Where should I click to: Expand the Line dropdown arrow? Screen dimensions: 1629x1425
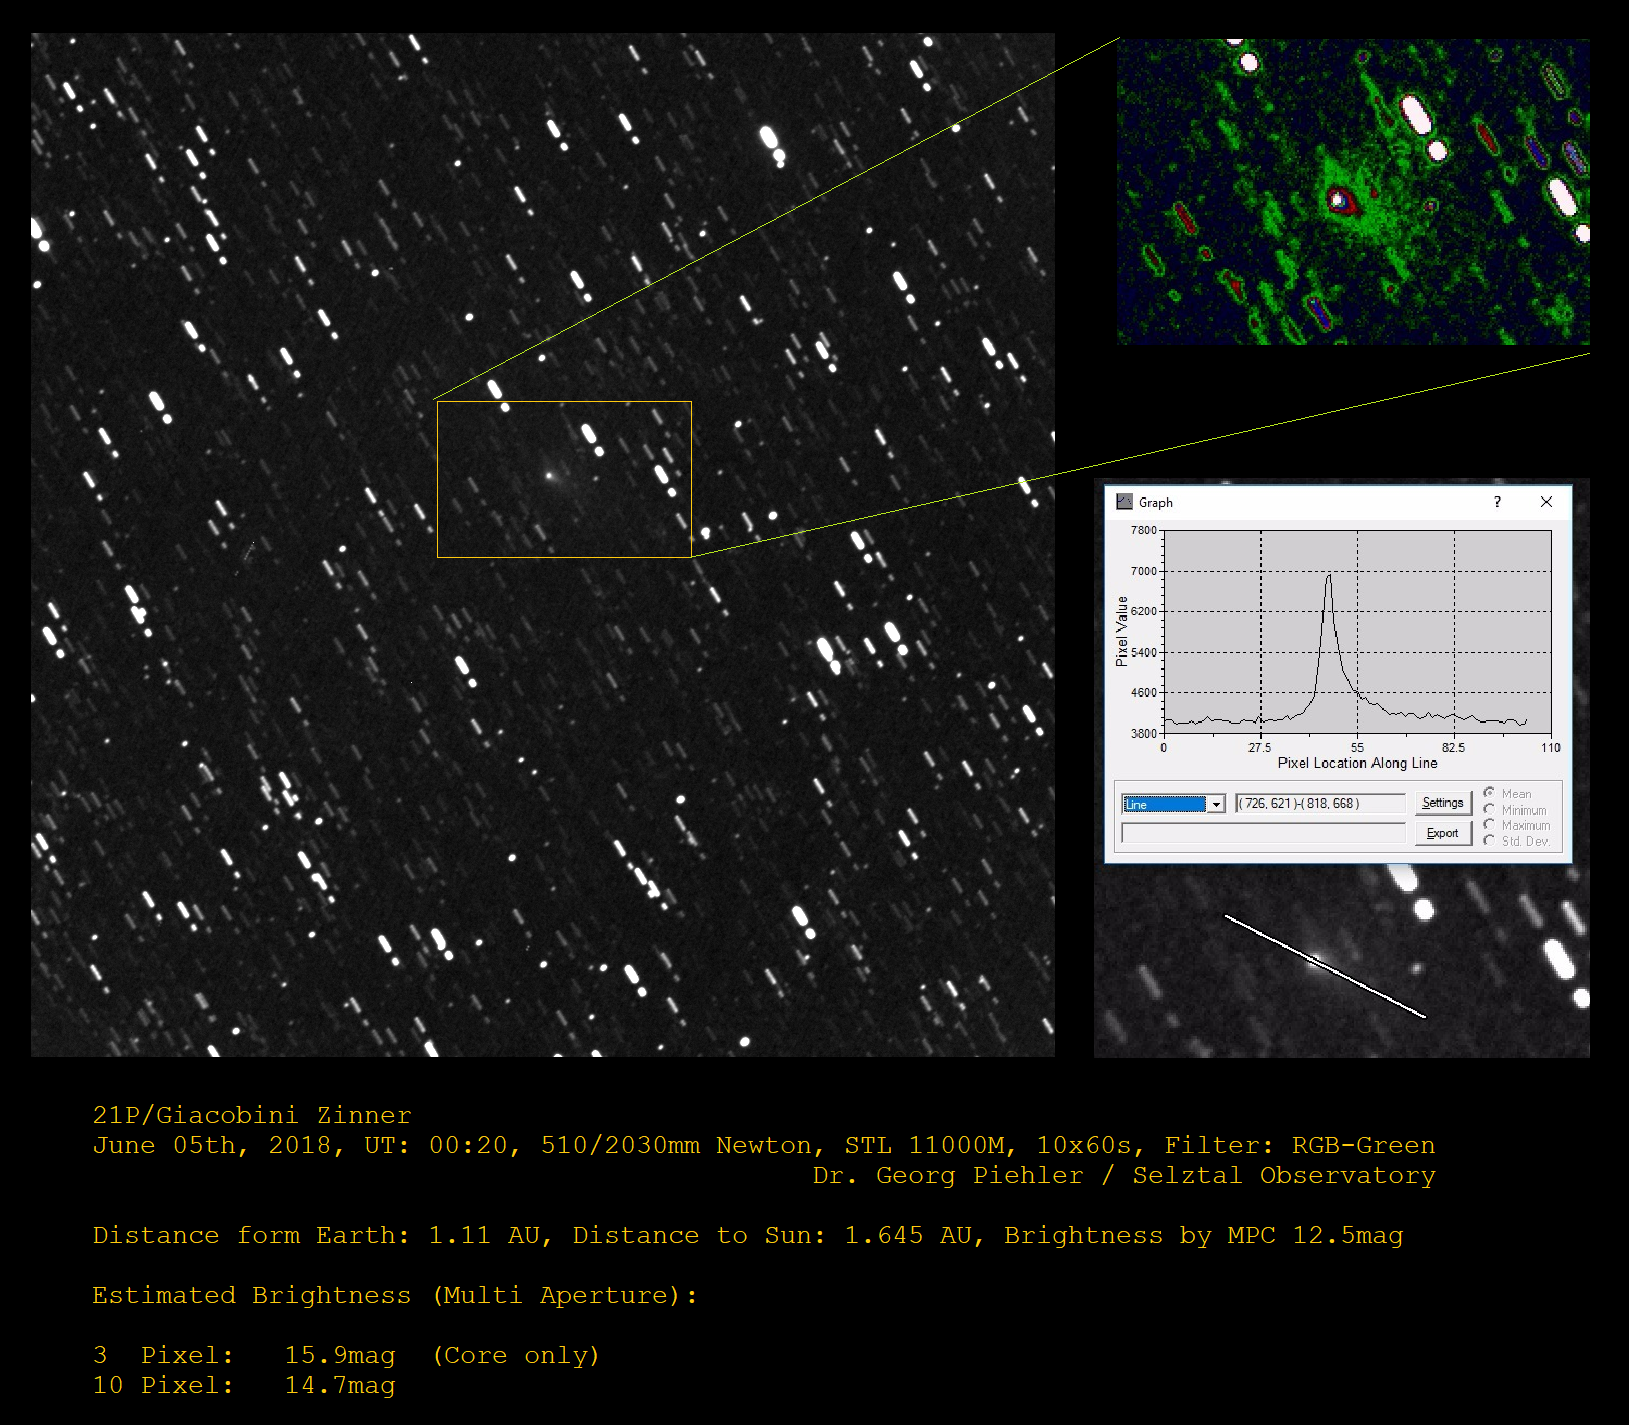[1216, 804]
